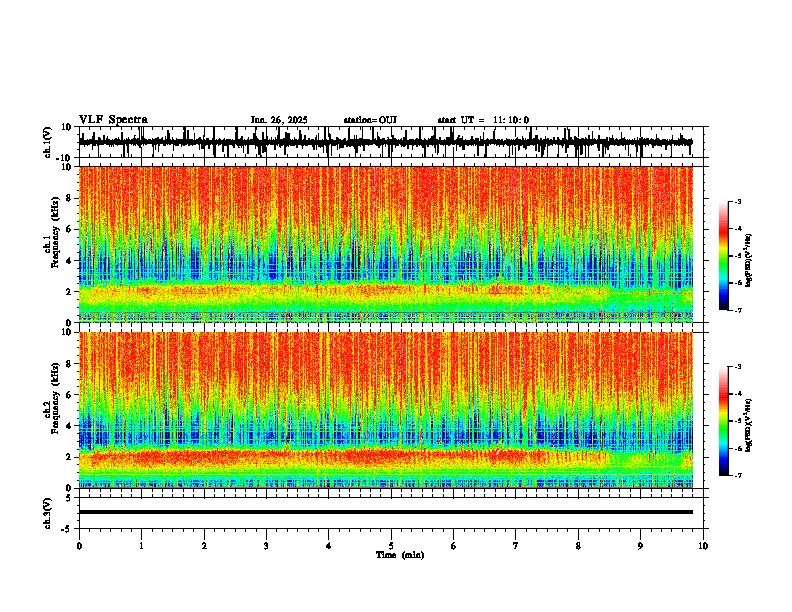
Task: Click the "-7" label on ch.2 colorbar
Action: point(737,475)
